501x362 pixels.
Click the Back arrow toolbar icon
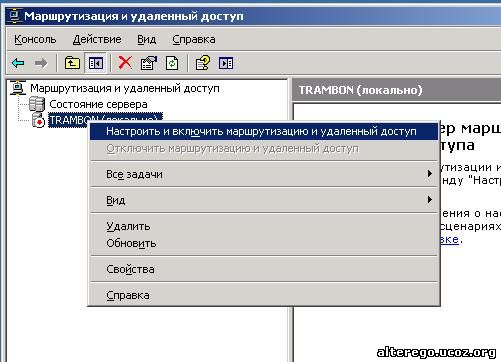(18, 63)
